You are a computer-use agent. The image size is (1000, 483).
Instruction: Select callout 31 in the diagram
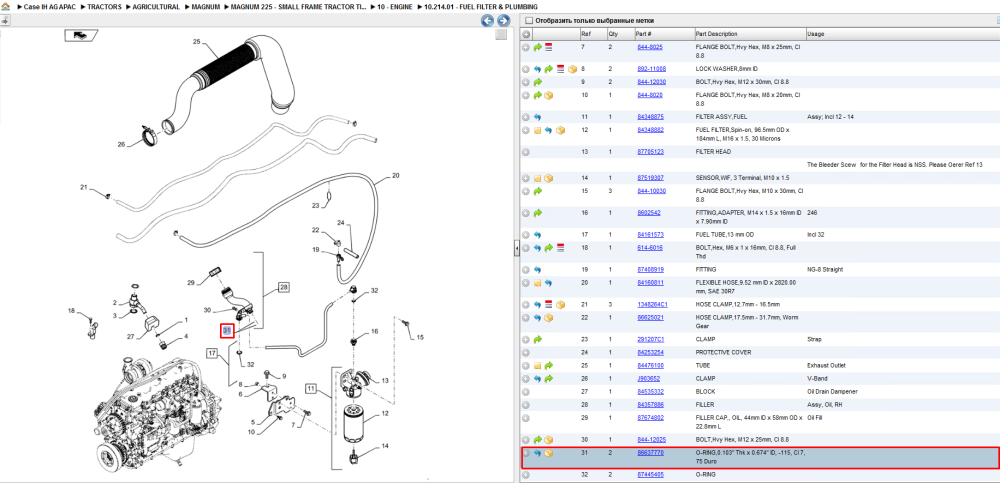[227, 331]
